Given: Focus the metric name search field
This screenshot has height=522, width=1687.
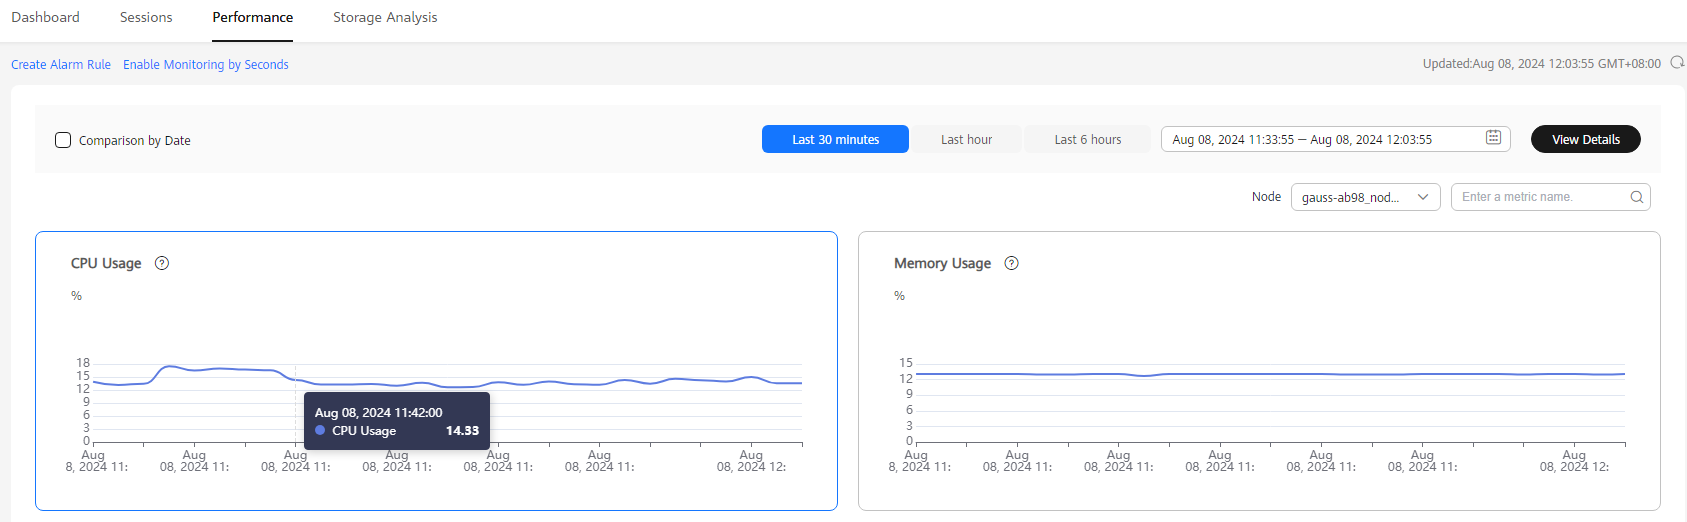Looking at the screenshot, I should tap(1550, 197).
